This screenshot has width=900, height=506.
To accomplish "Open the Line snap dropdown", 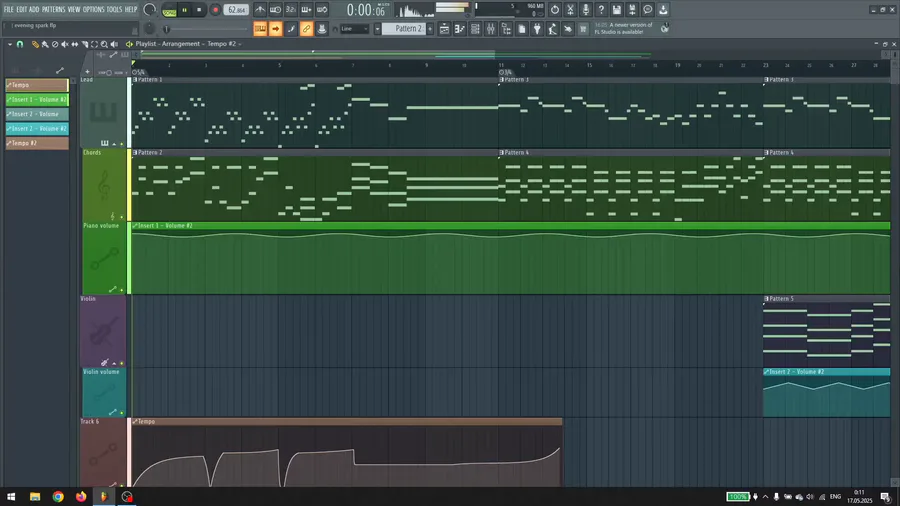I will [x=354, y=29].
